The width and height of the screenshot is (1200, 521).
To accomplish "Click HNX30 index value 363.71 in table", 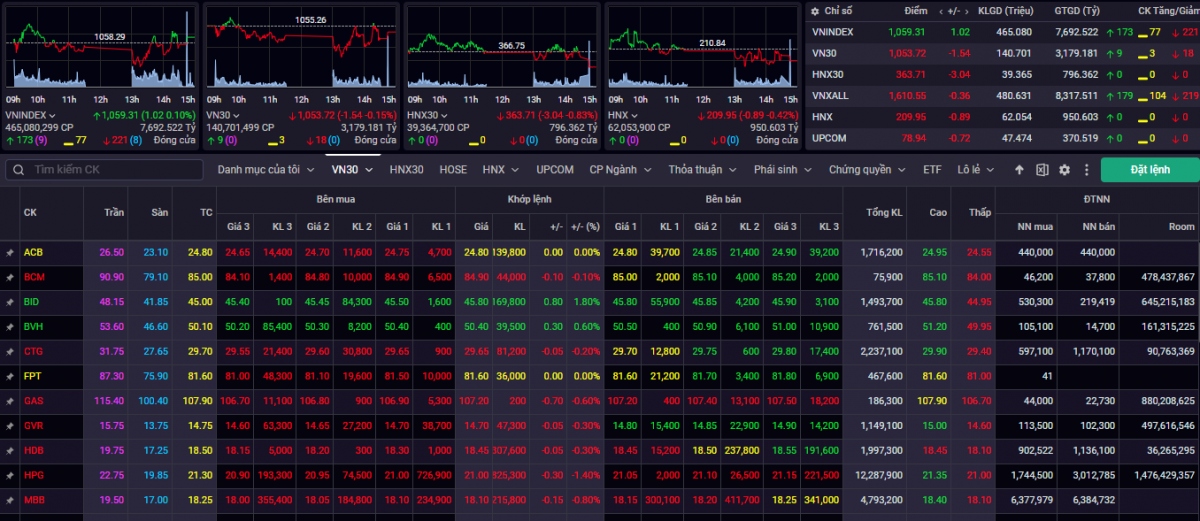I will tap(911, 75).
